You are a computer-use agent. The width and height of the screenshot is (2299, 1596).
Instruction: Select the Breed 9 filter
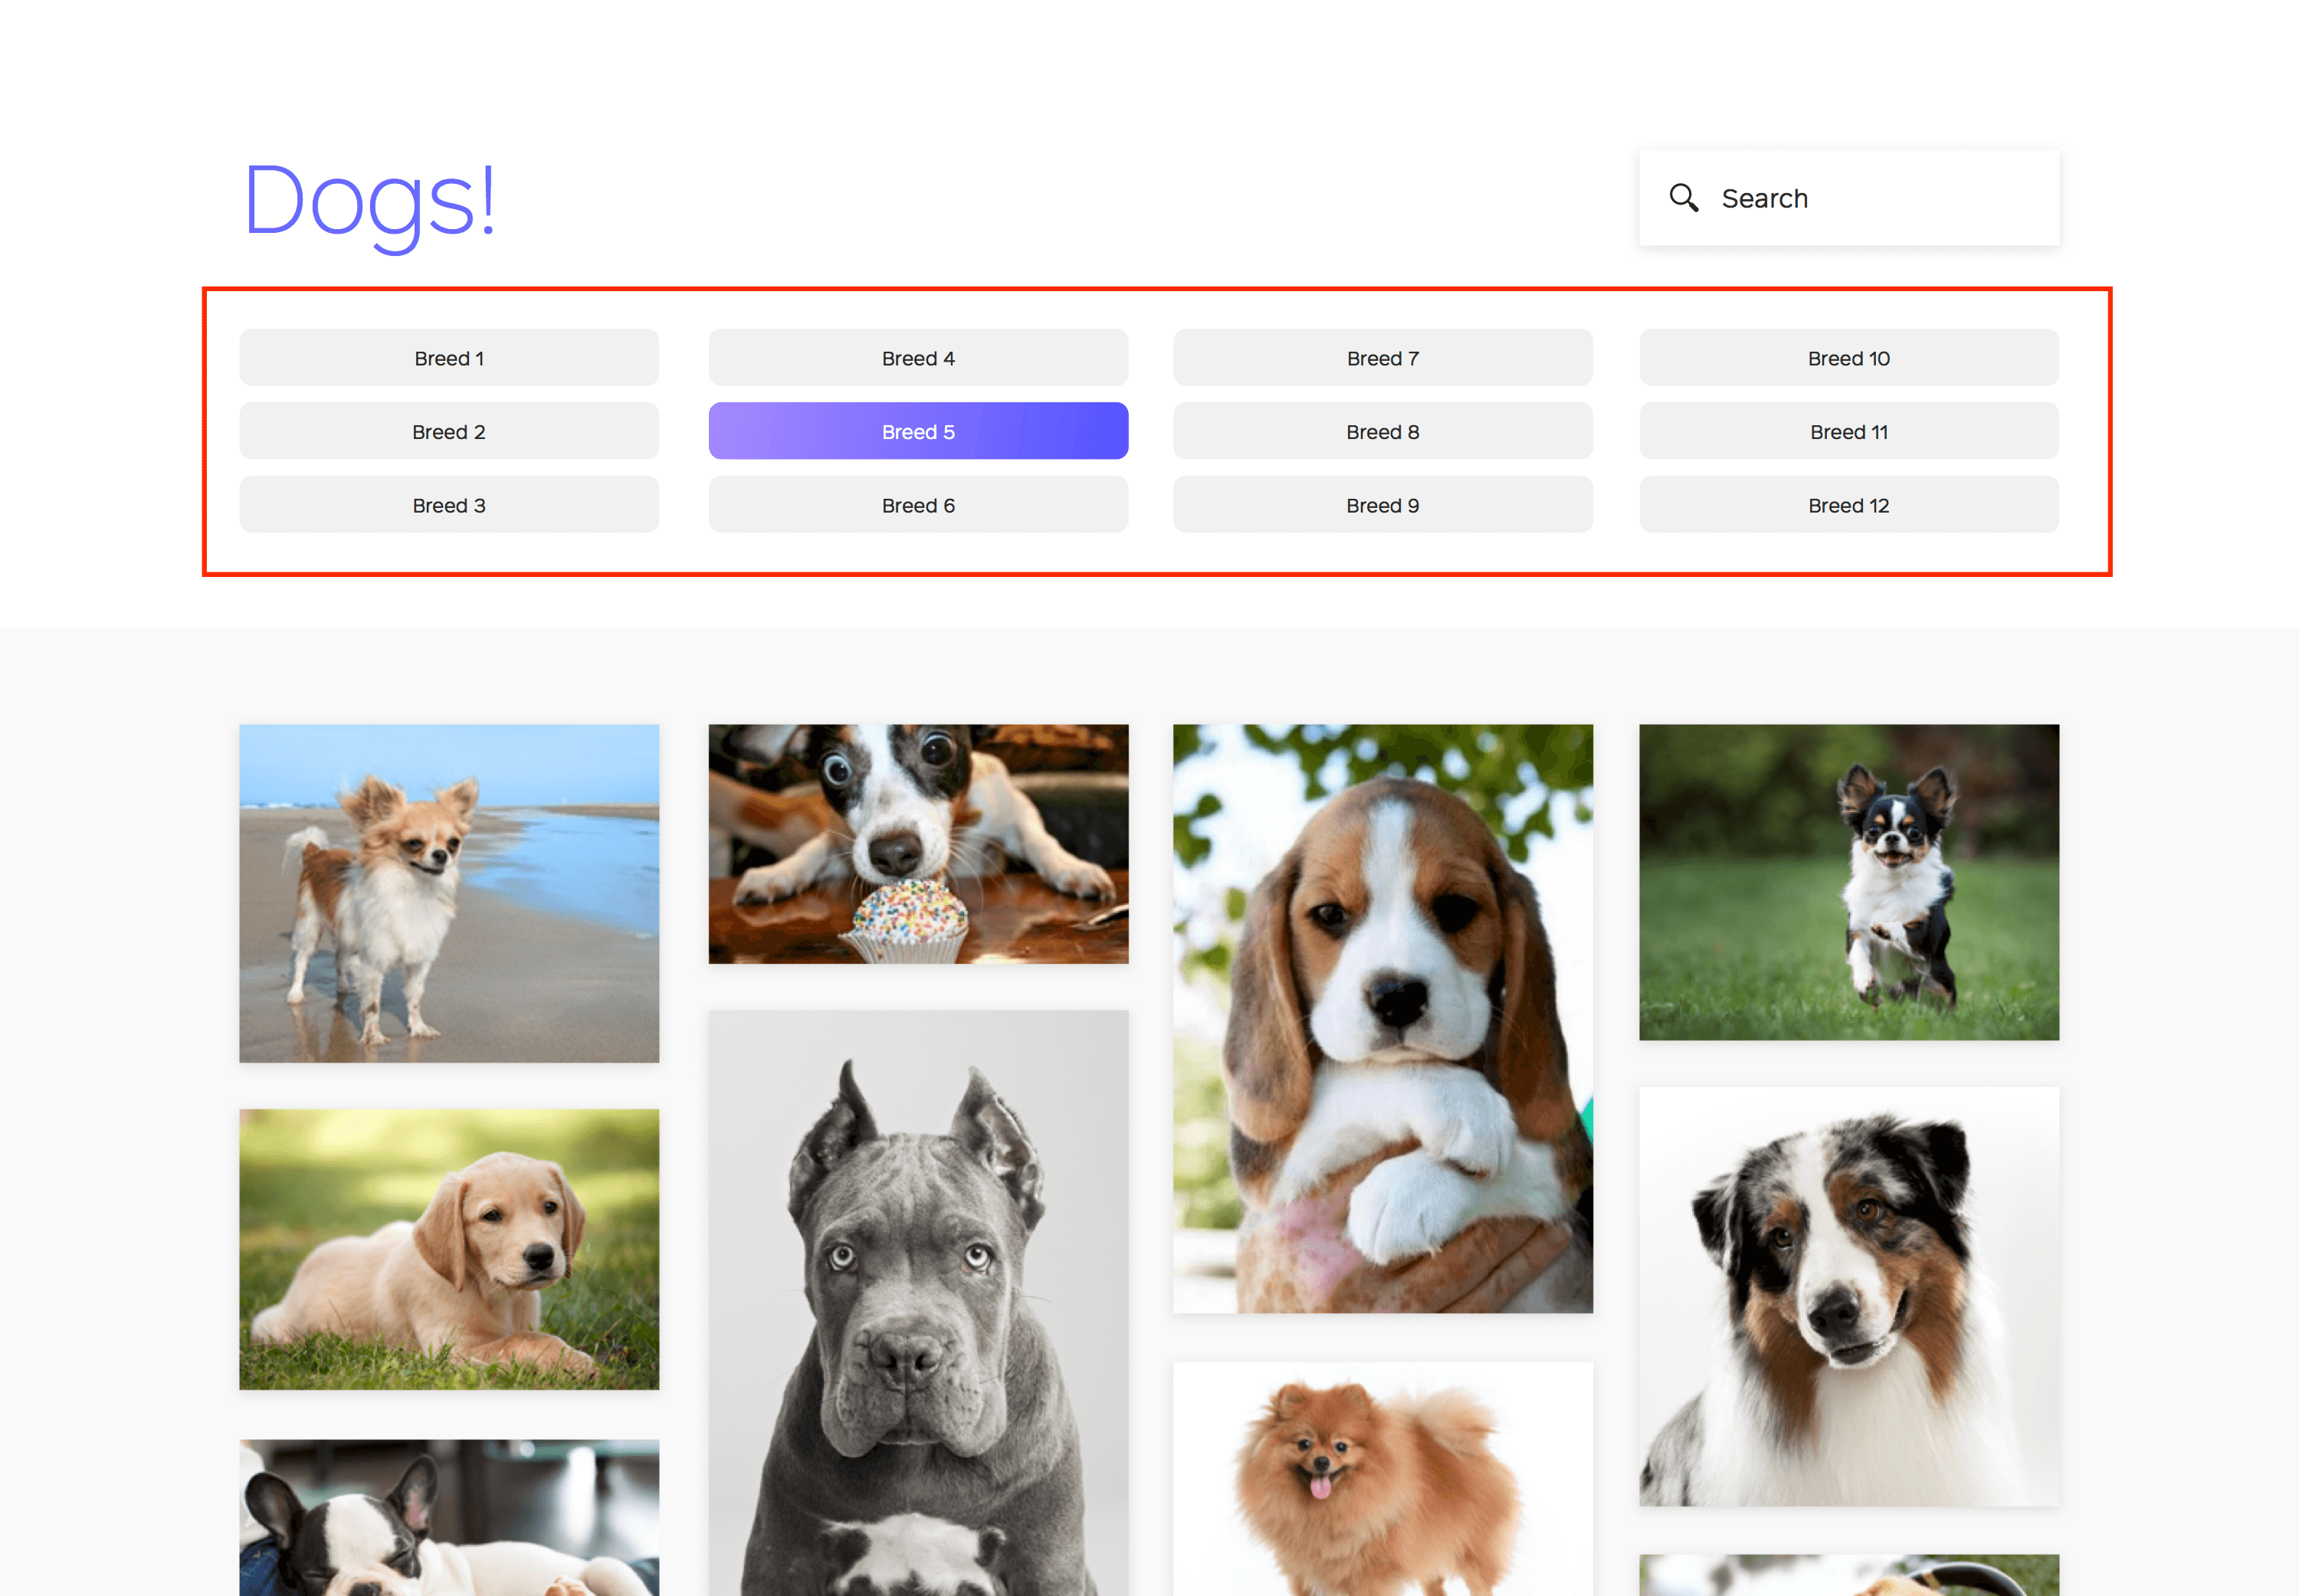[x=1382, y=505]
